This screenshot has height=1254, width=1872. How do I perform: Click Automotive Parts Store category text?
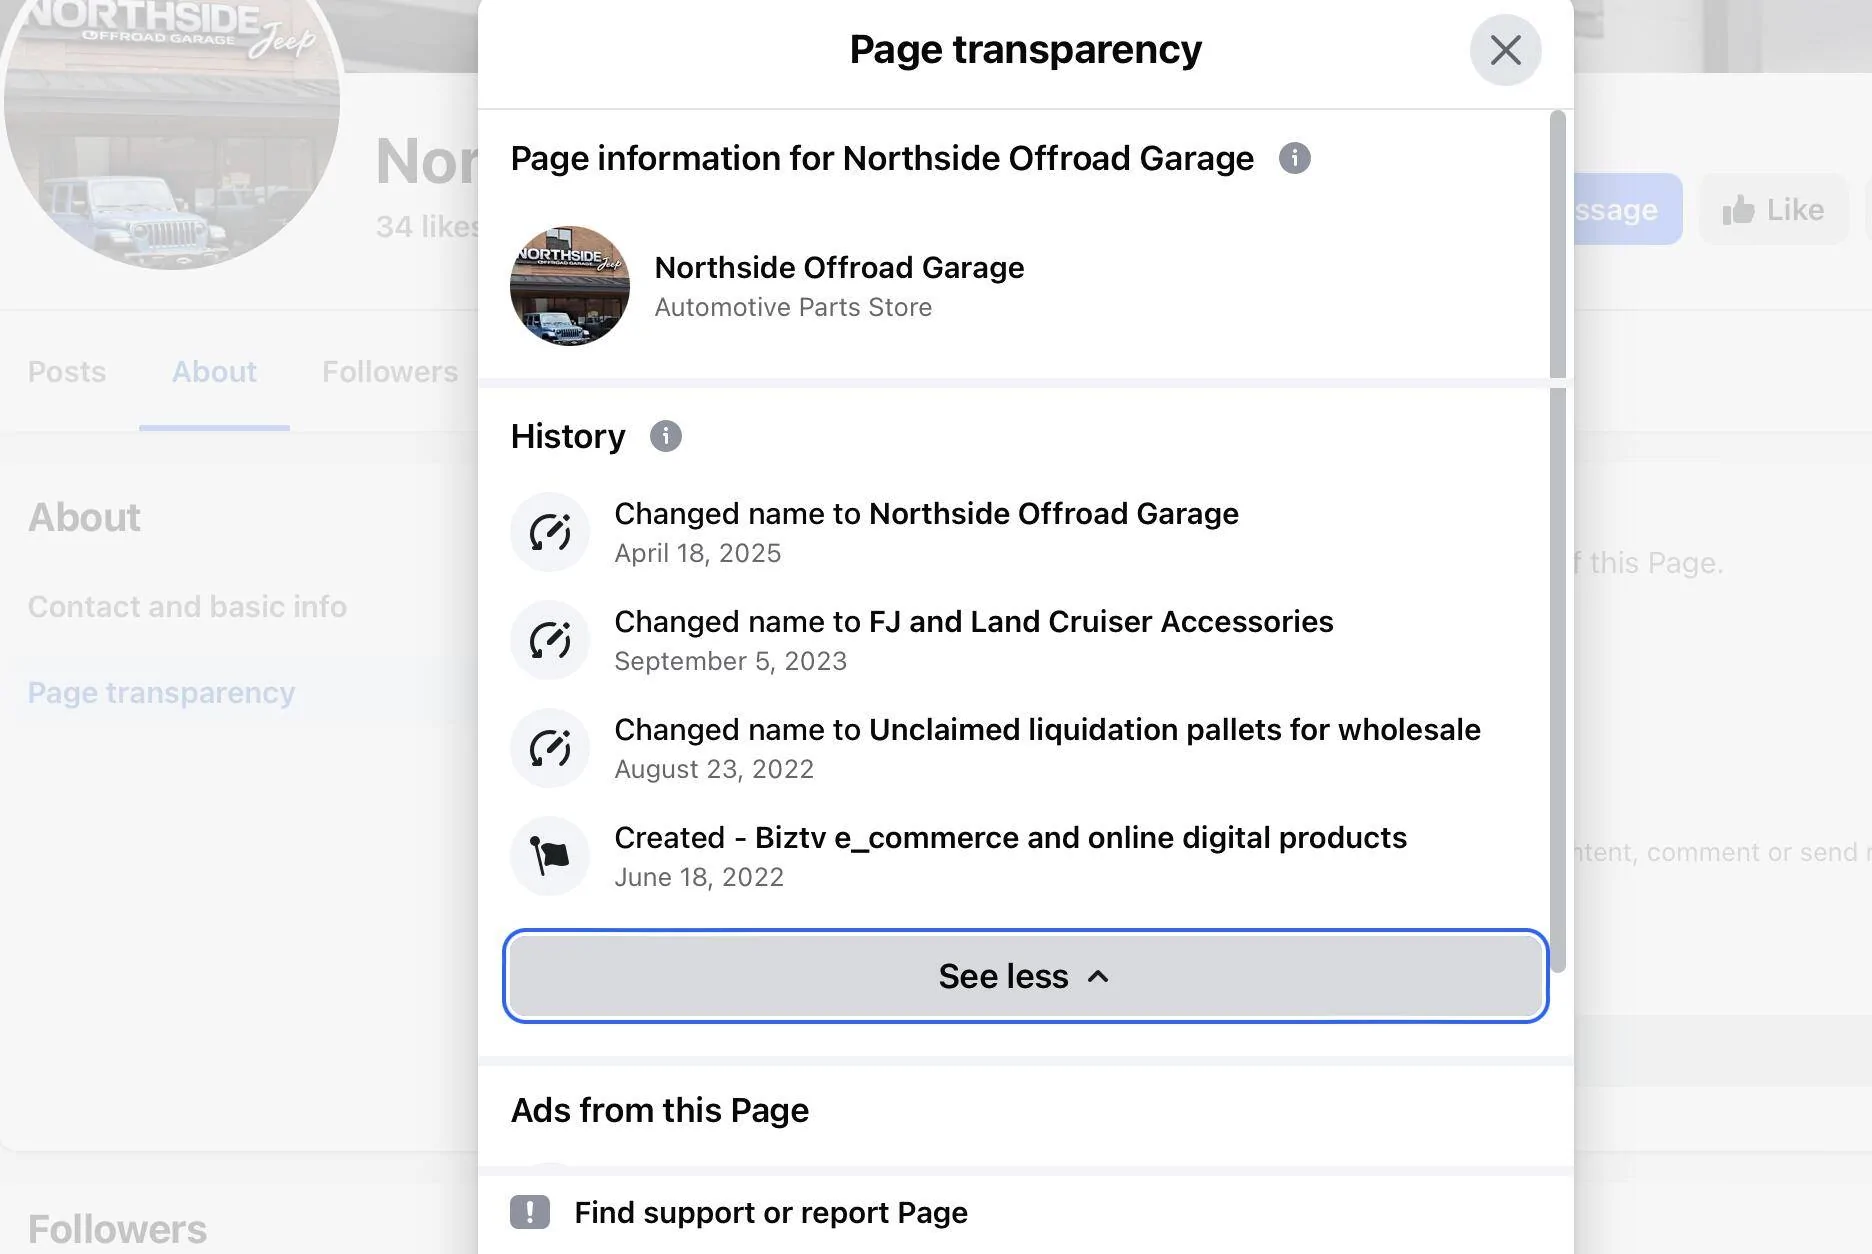pos(793,307)
